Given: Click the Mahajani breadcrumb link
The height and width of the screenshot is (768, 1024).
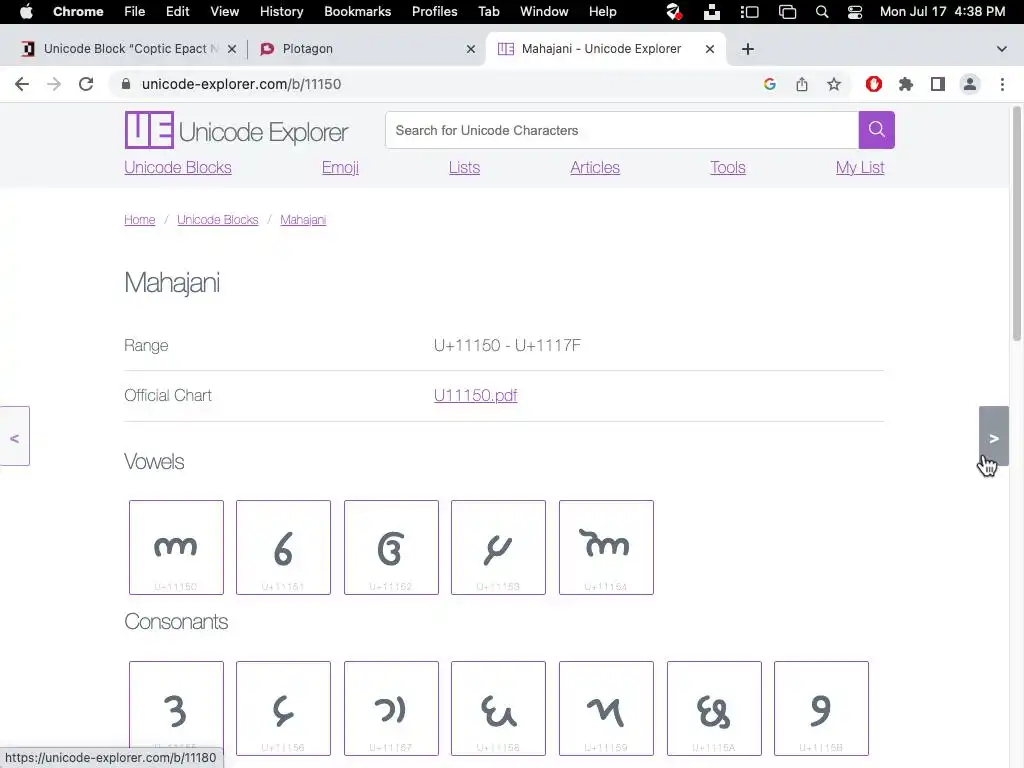Looking at the screenshot, I should tap(303, 220).
